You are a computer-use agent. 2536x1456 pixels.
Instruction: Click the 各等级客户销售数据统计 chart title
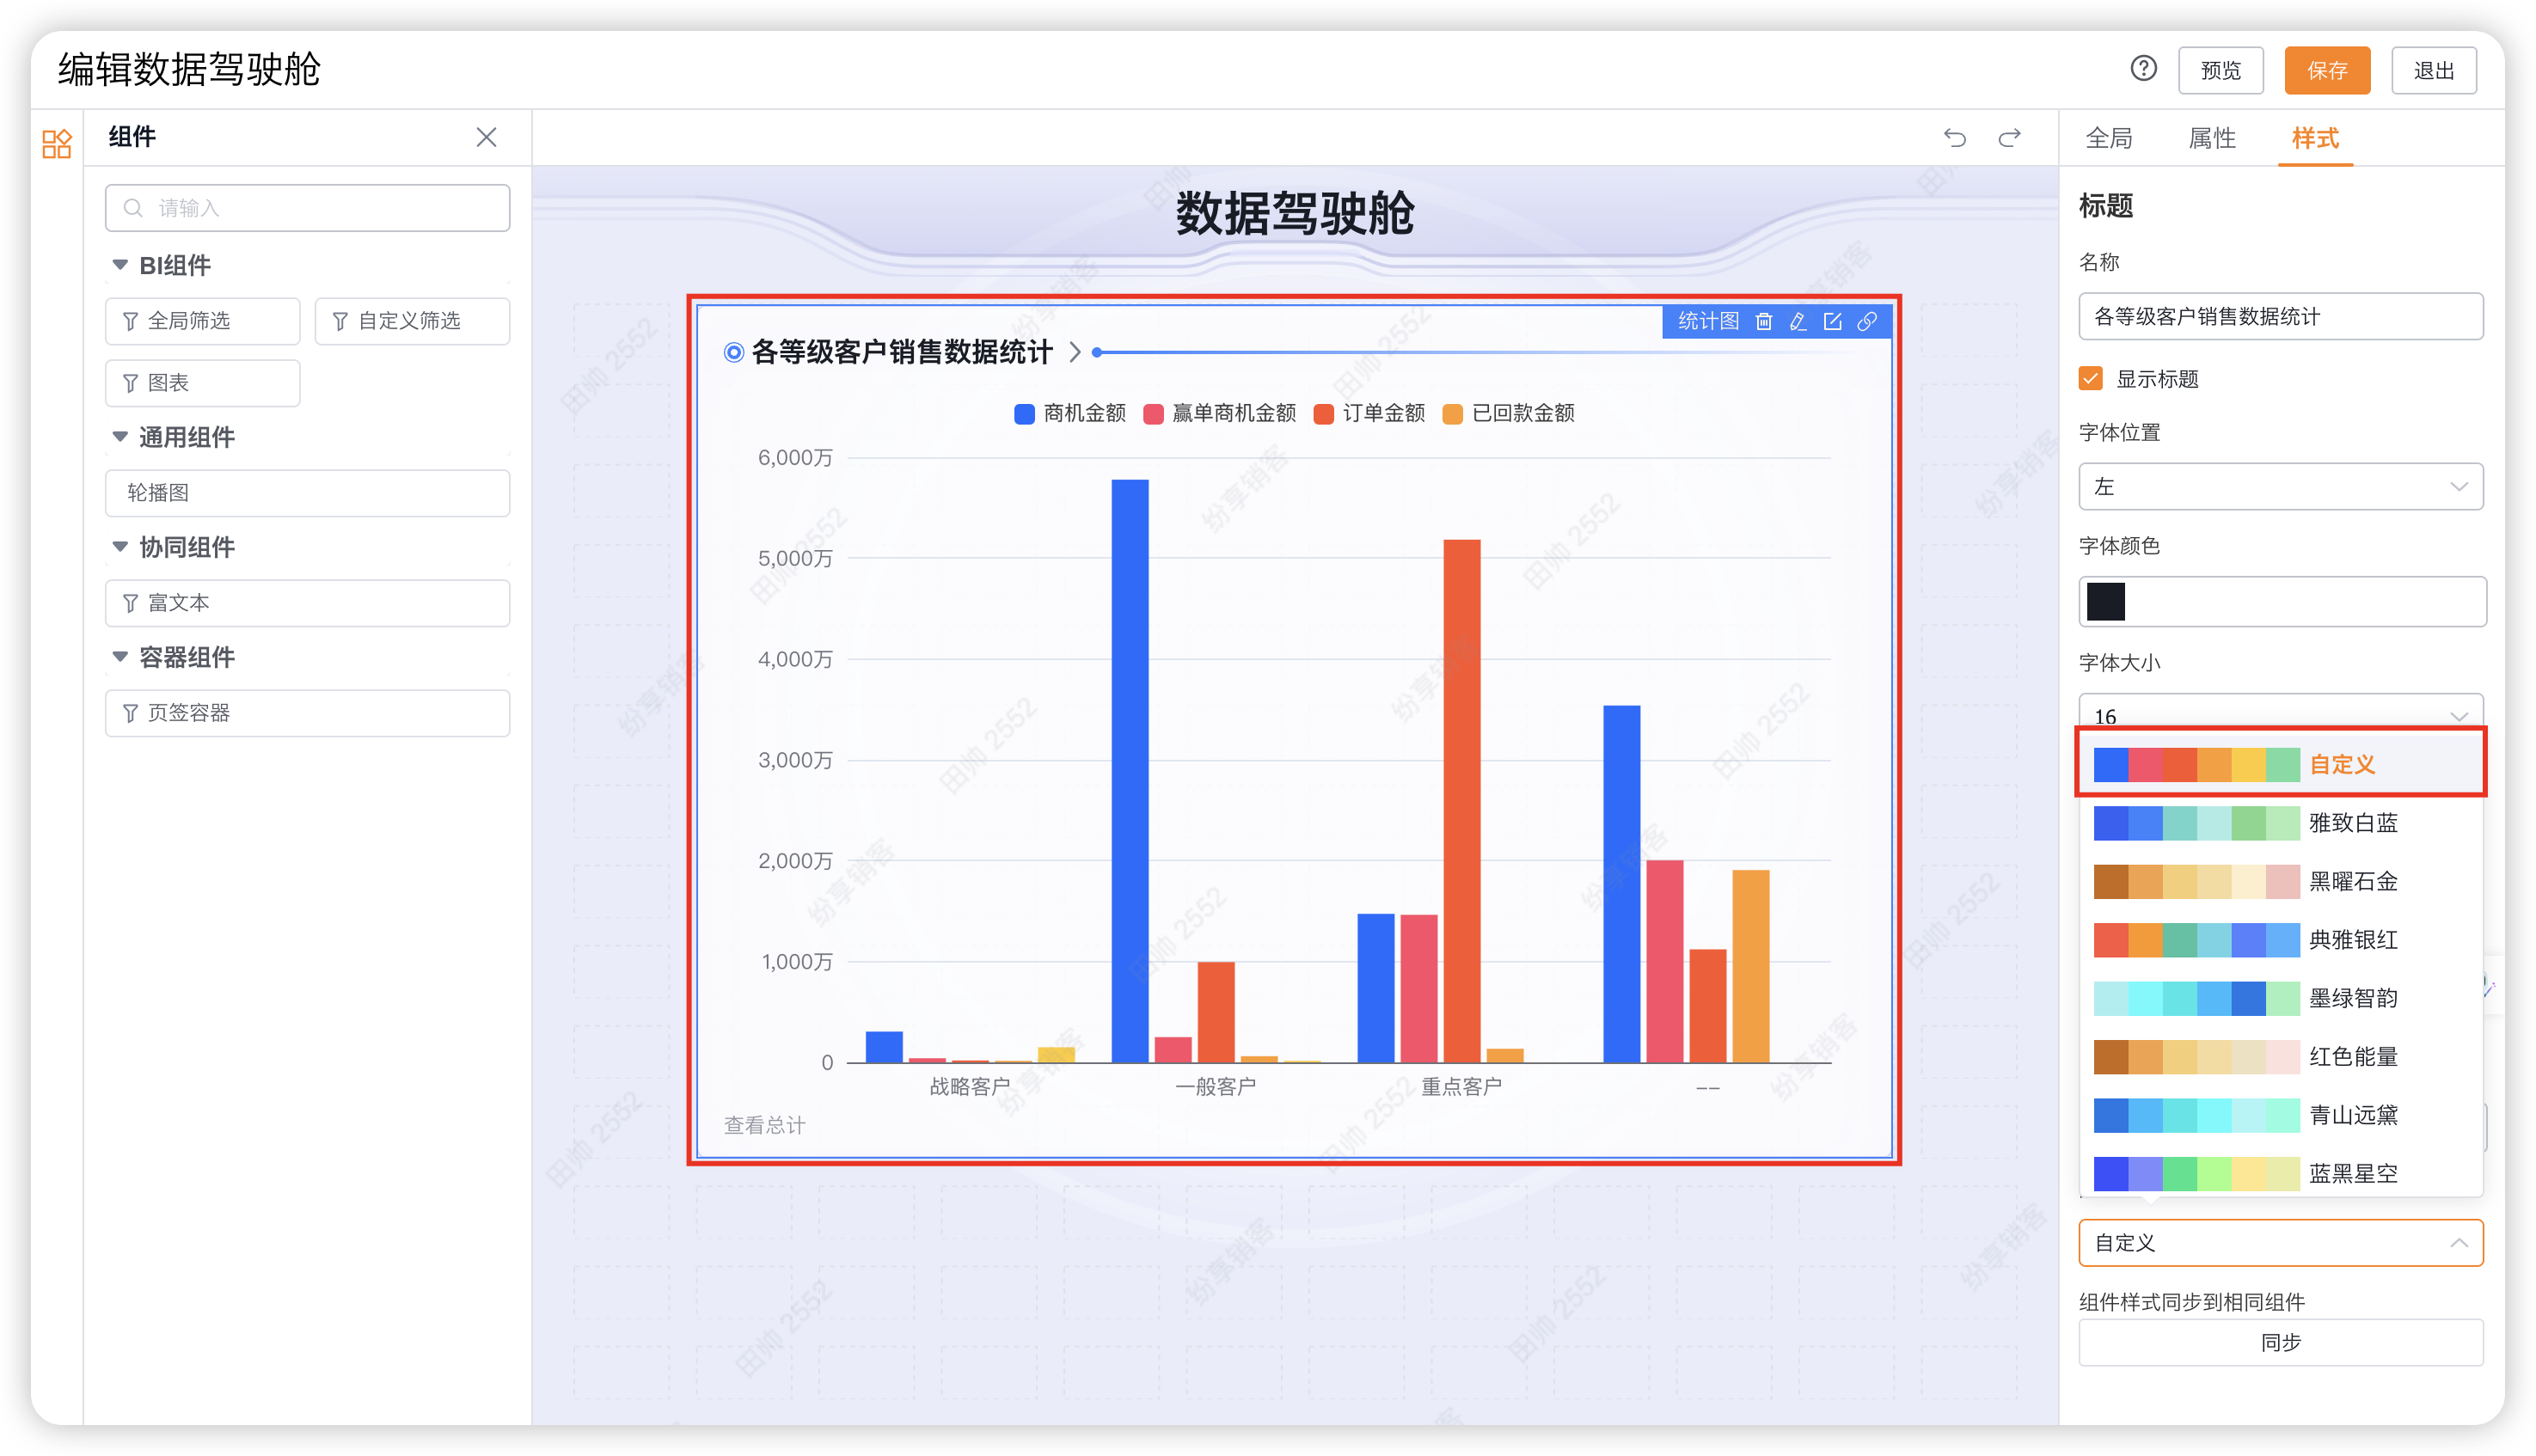(901, 352)
